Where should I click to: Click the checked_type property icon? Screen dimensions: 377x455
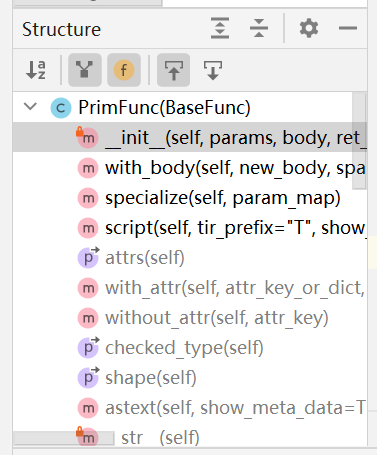(x=88, y=347)
